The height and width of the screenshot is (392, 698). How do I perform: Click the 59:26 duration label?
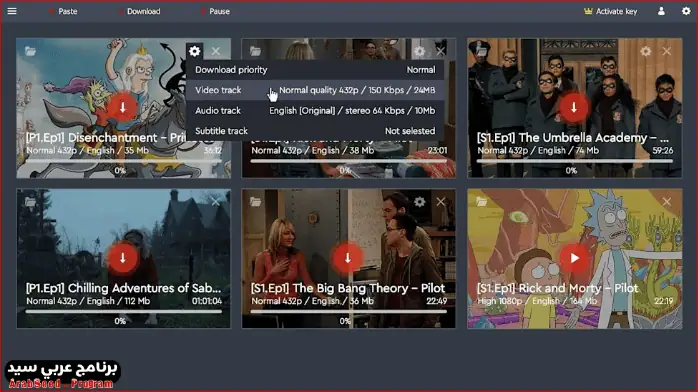663,151
